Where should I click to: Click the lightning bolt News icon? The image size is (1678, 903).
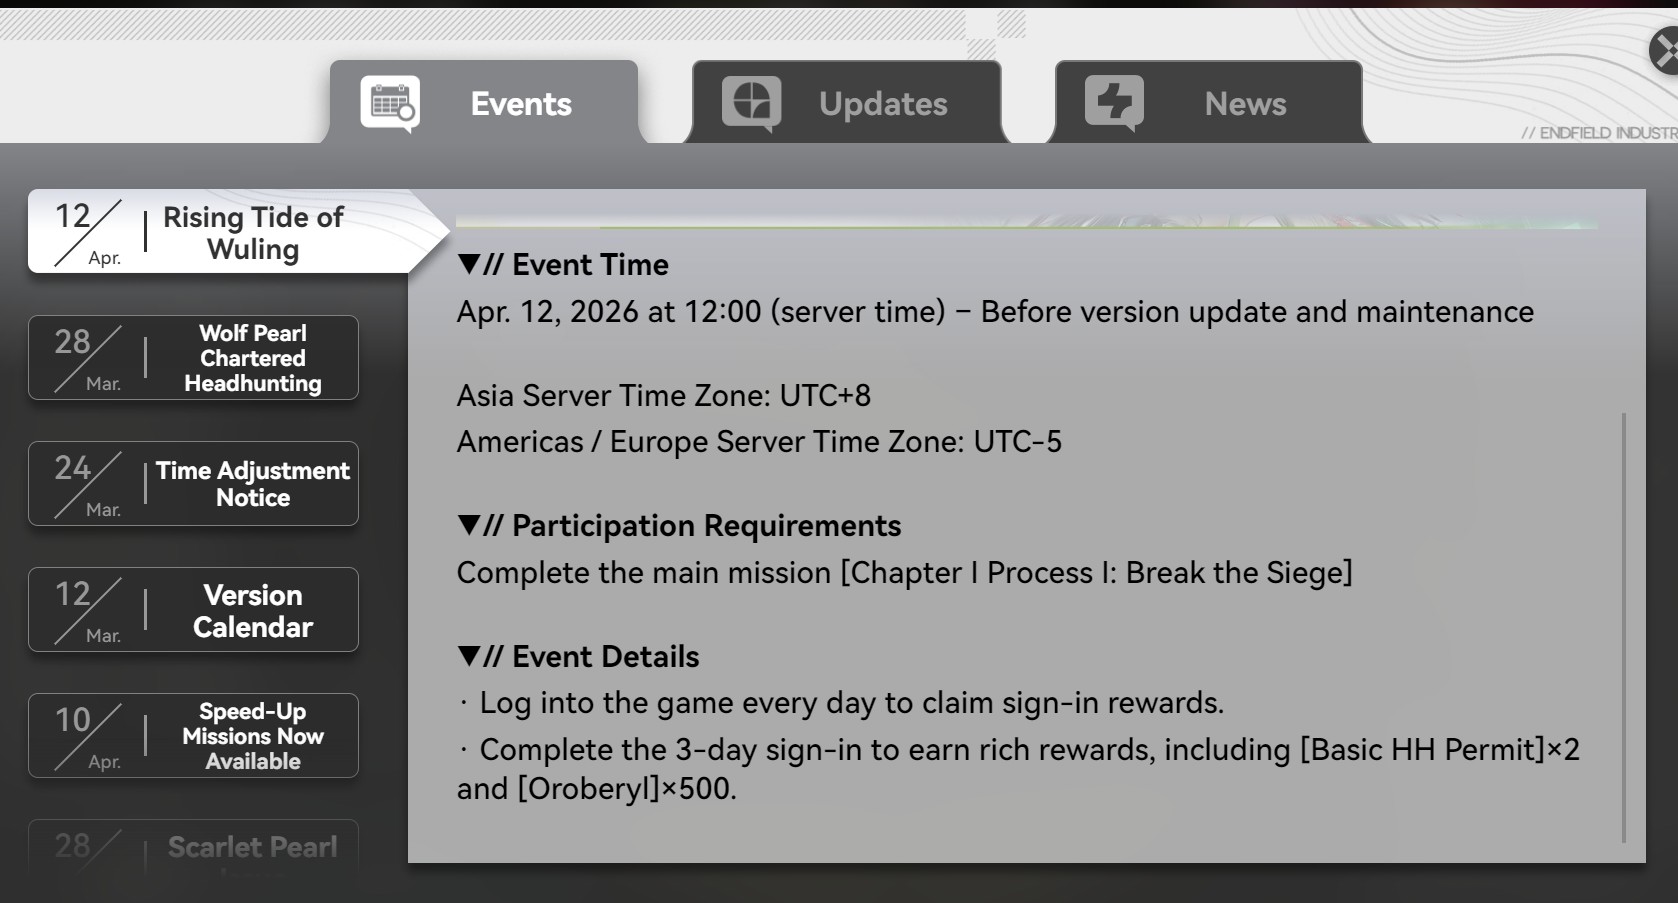pyautogui.click(x=1114, y=104)
